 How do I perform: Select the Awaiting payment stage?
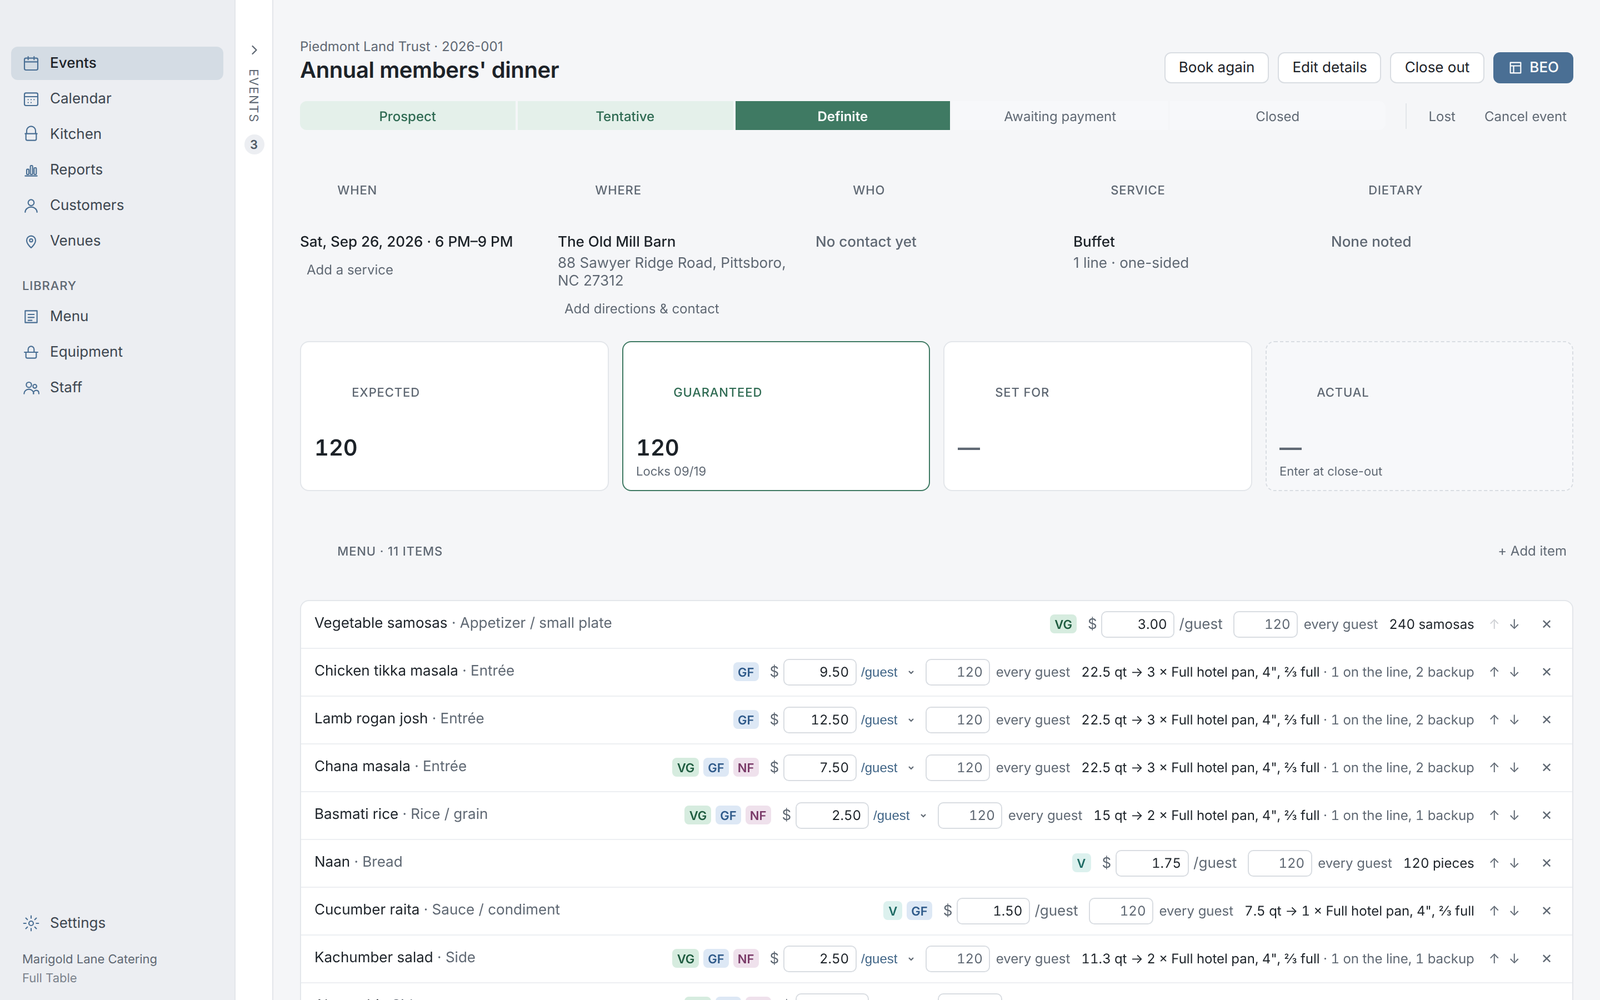click(x=1060, y=116)
